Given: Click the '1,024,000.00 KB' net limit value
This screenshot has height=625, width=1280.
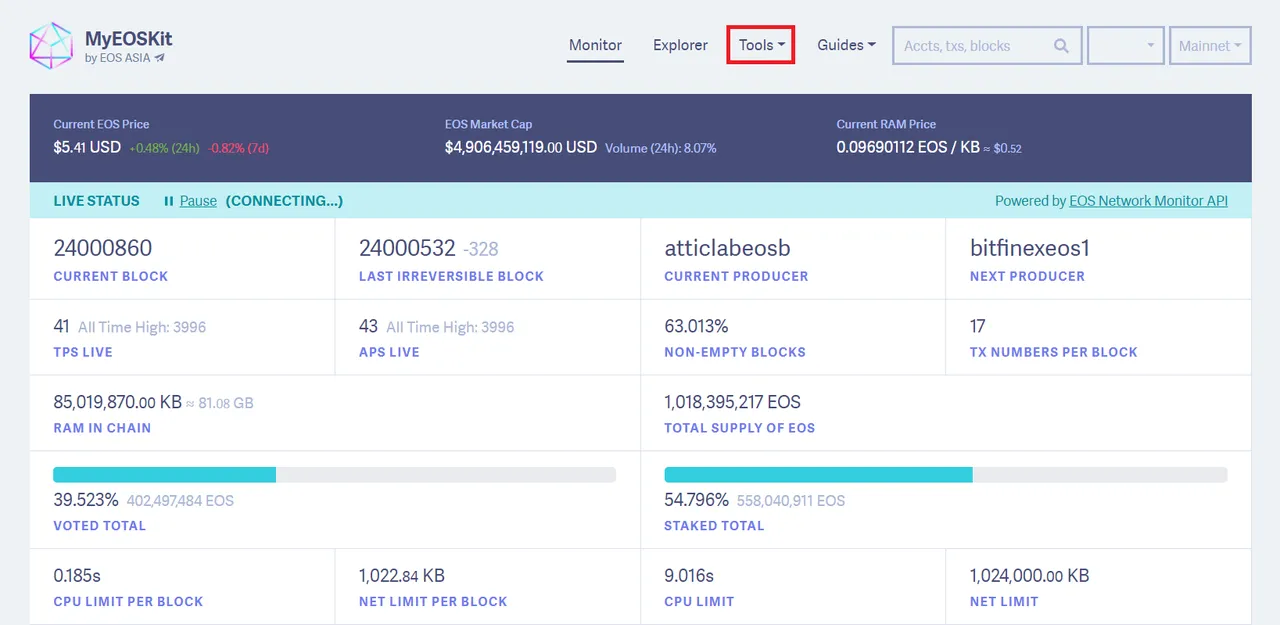Looking at the screenshot, I should click(x=1030, y=576).
